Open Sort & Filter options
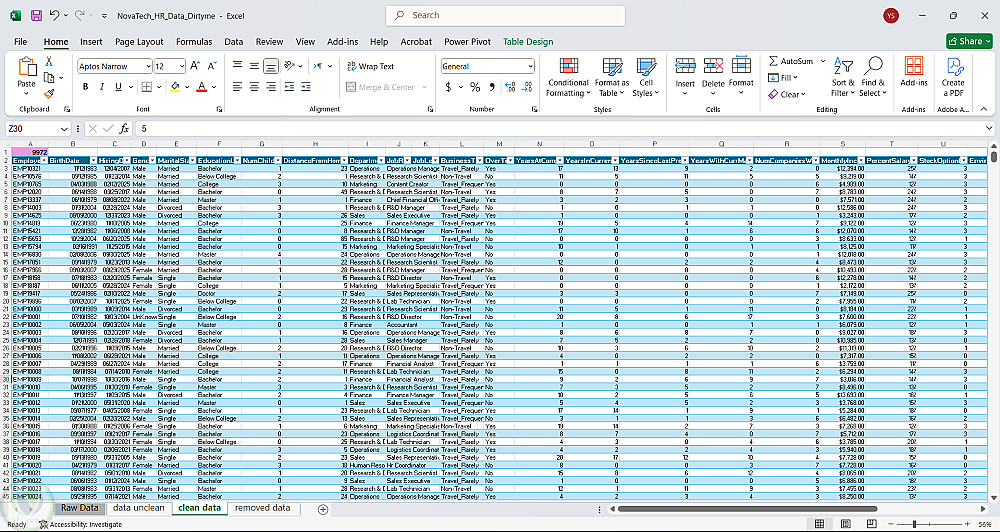 (x=842, y=78)
